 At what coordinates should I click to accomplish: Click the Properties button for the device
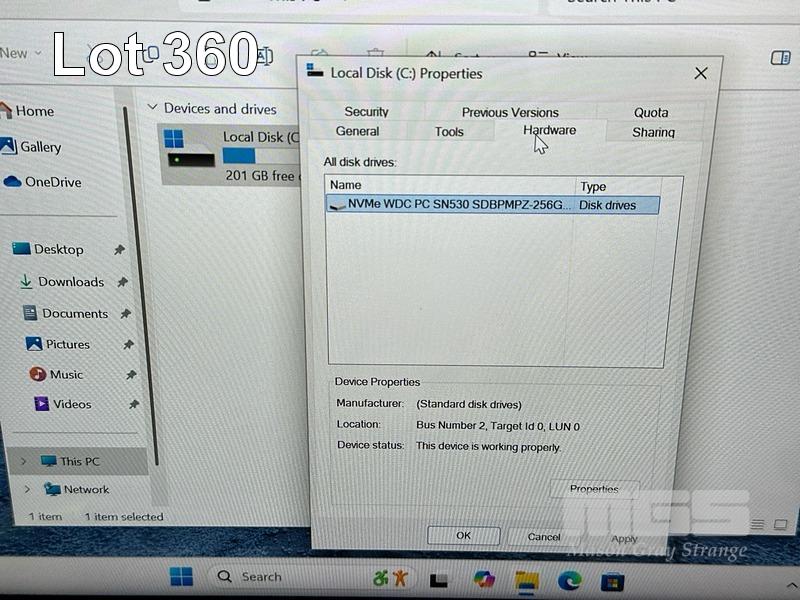pos(594,489)
